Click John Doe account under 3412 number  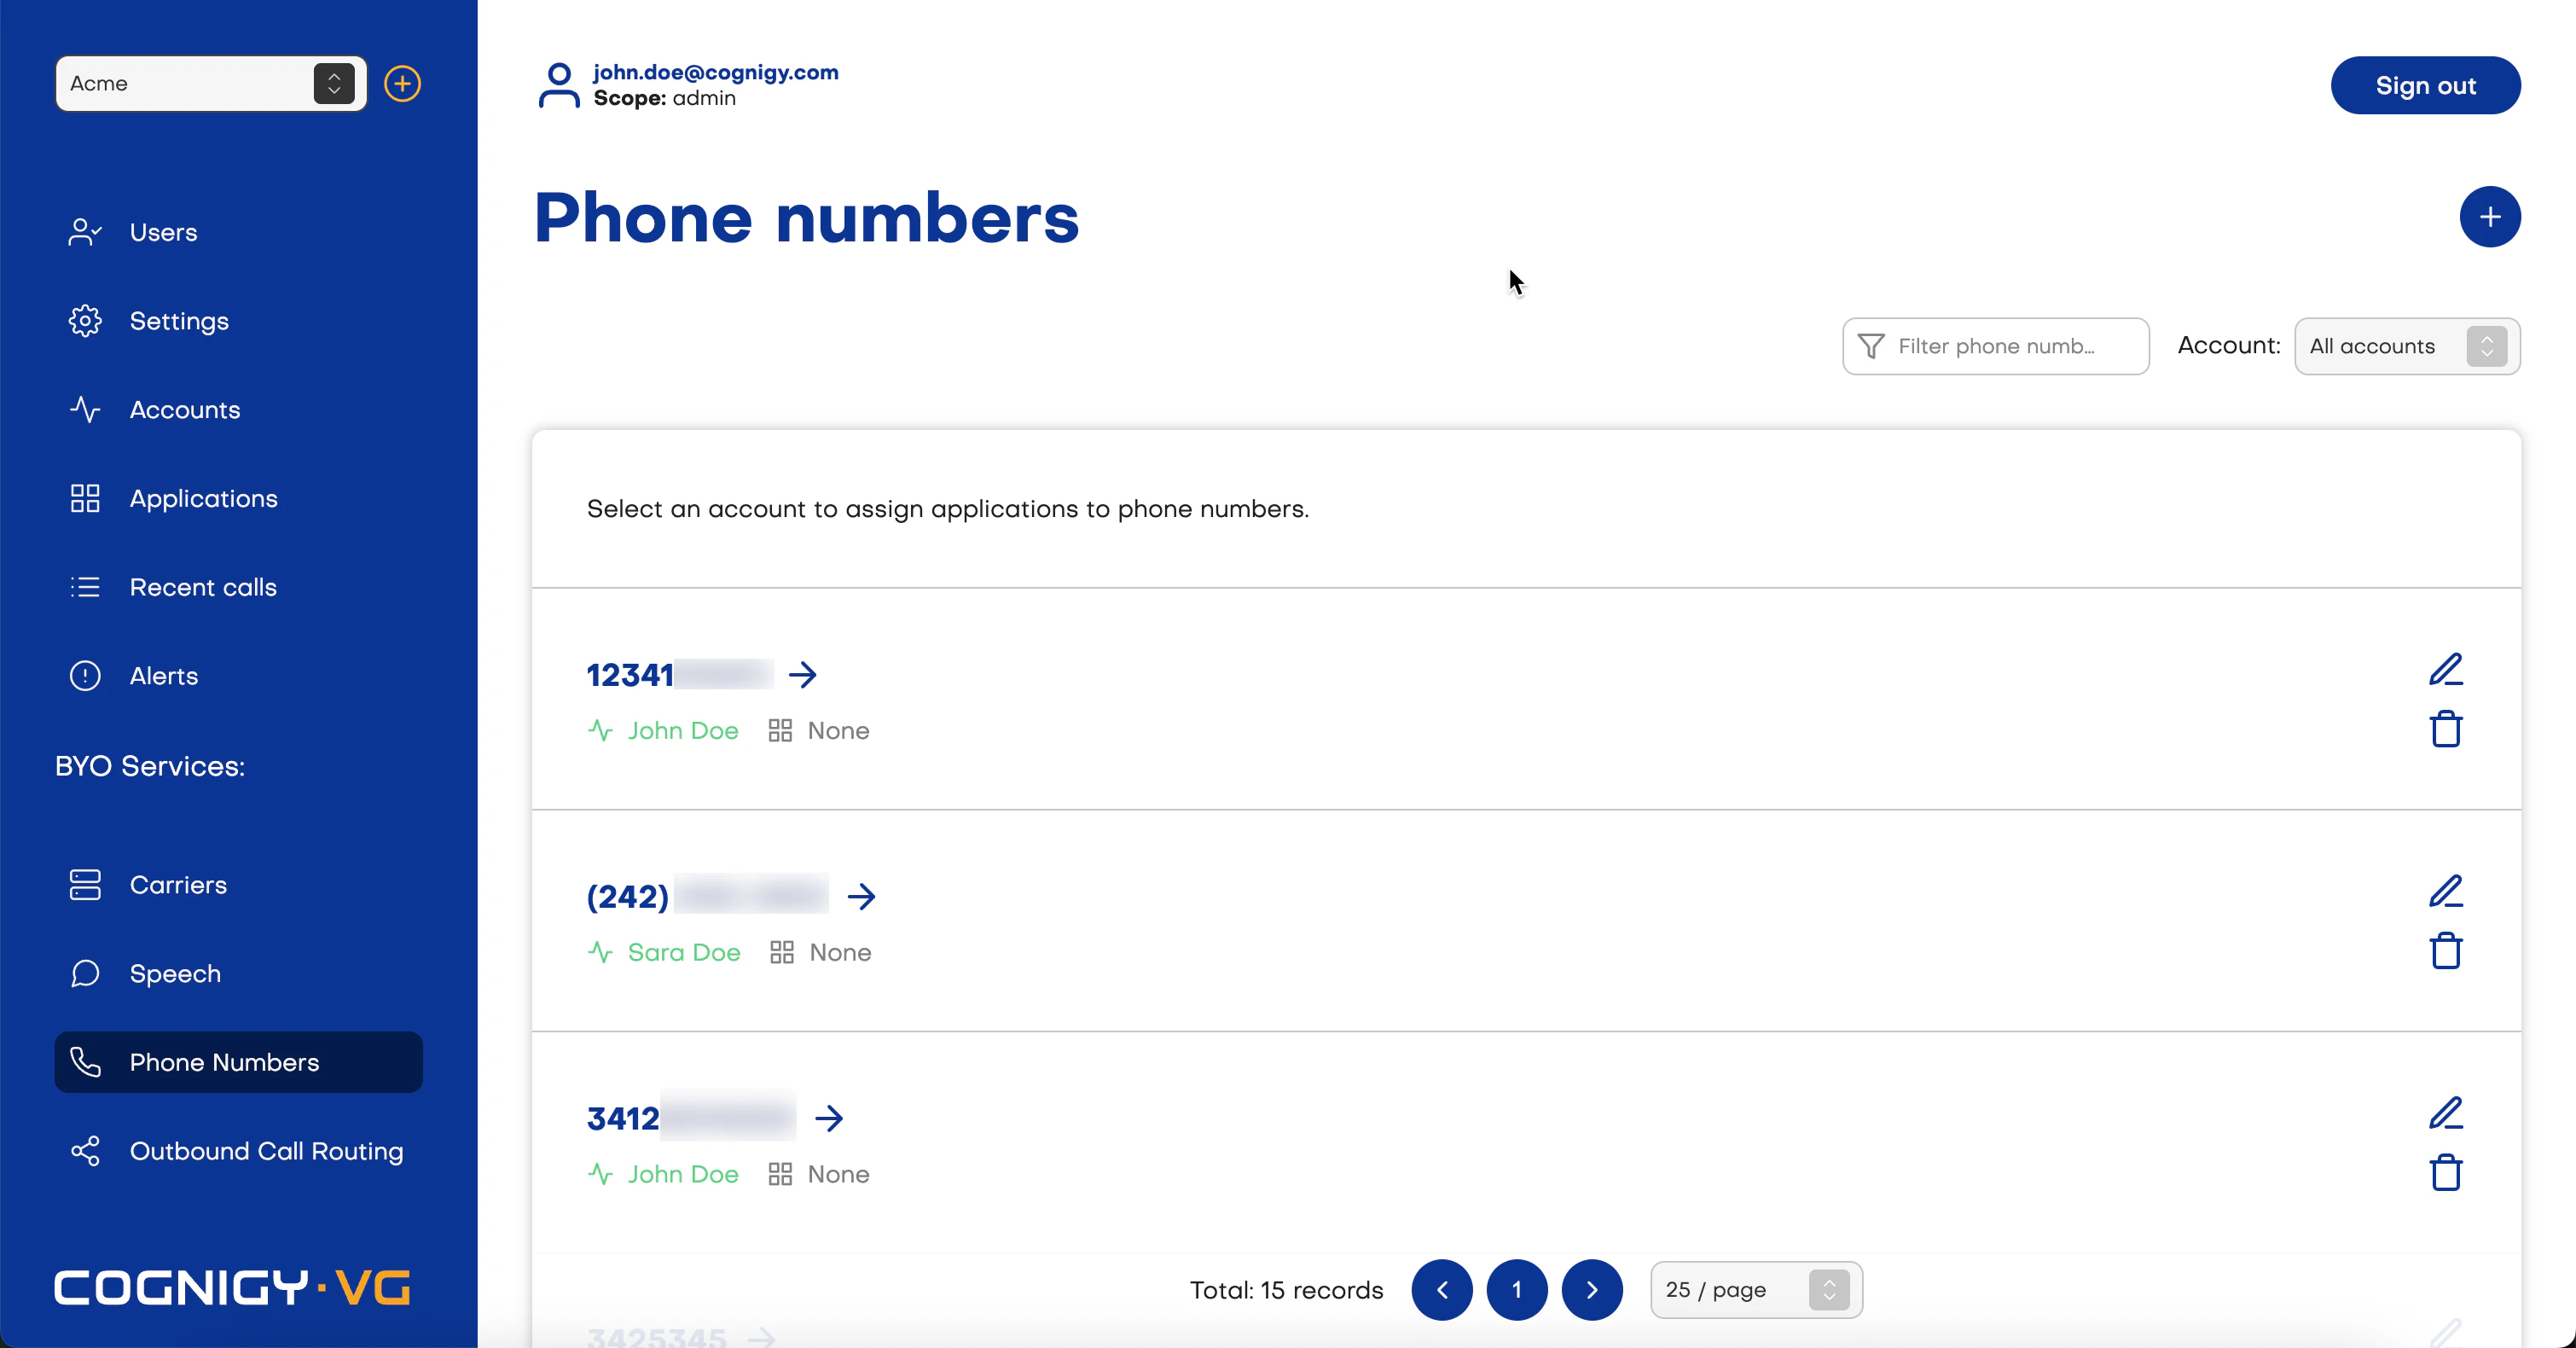(x=663, y=1174)
